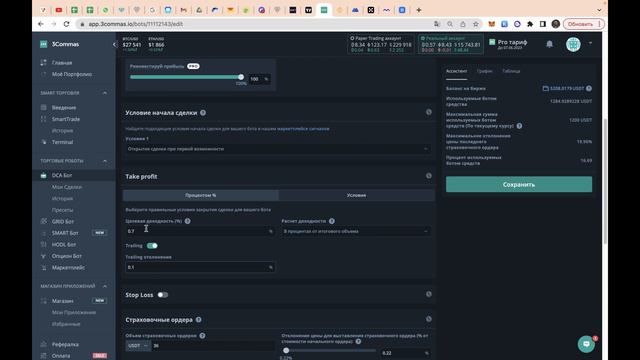Open История under SmartTrade
This screenshot has width=640, height=360.
[x=62, y=131]
